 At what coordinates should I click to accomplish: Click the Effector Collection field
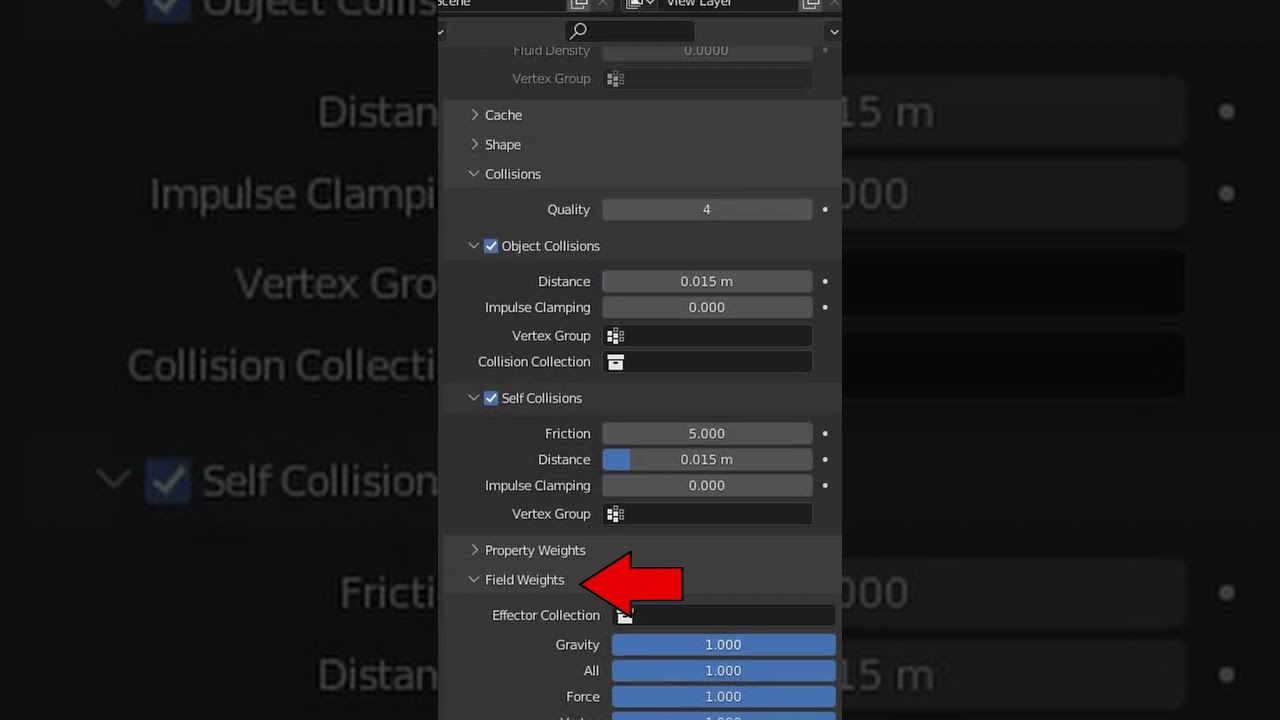point(723,616)
